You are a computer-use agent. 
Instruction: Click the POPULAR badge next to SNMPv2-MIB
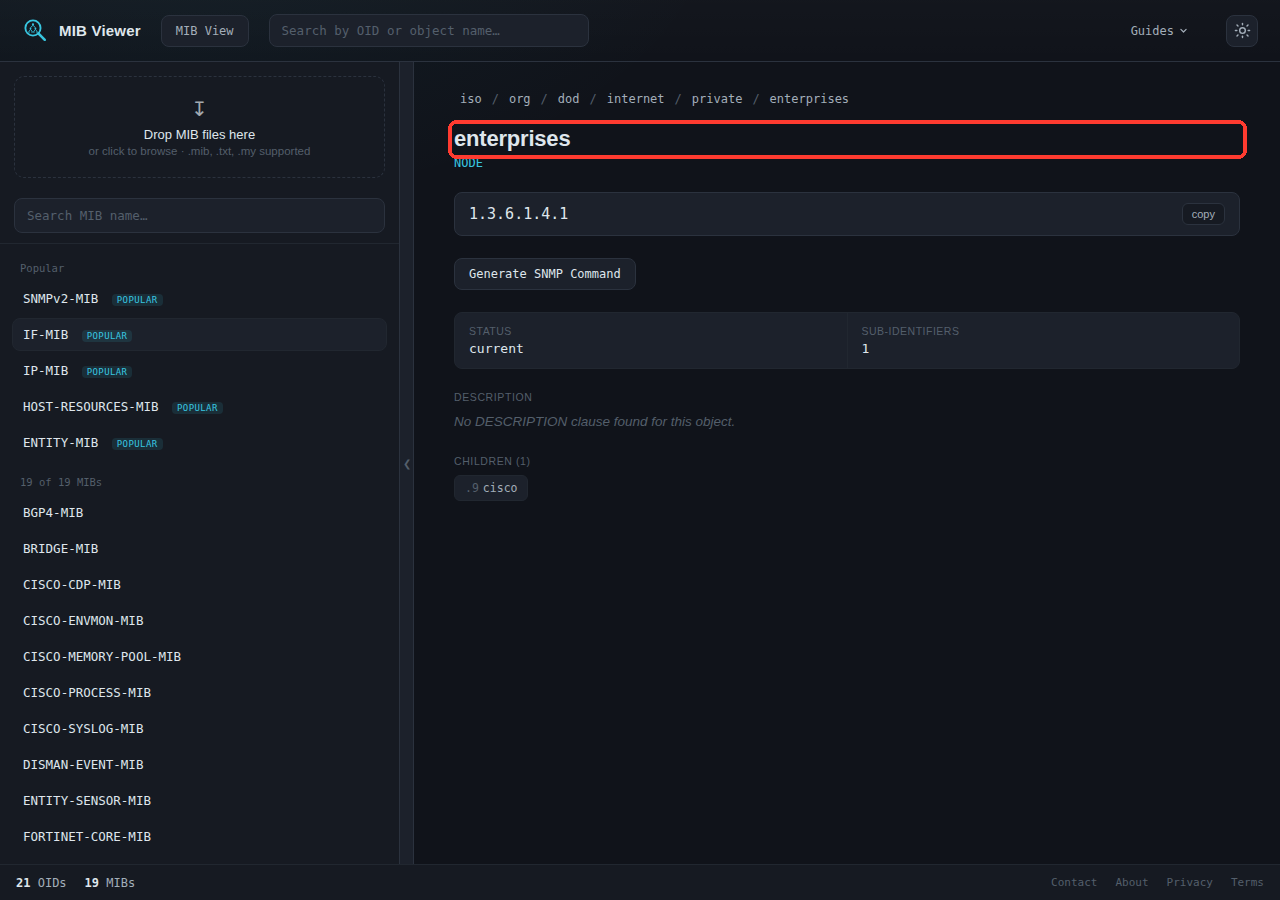coord(137,300)
